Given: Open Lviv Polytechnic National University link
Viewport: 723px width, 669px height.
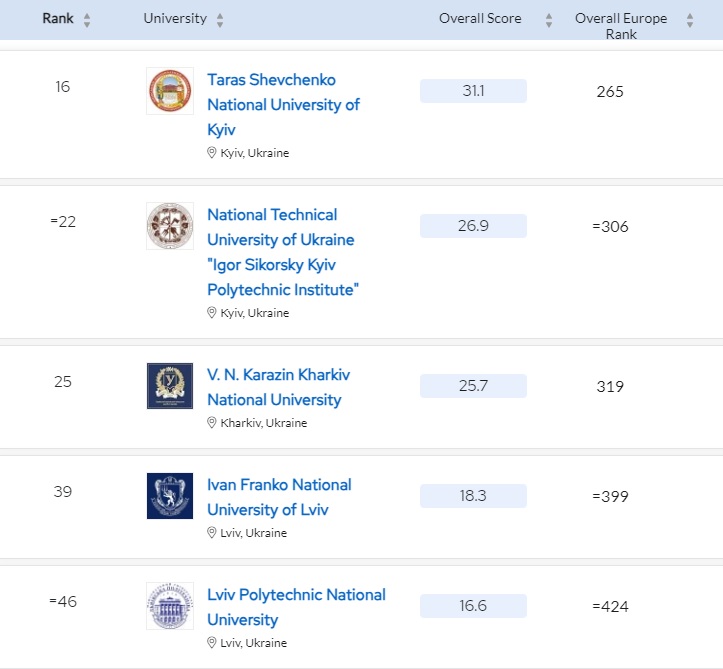Looking at the screenshot, I should click(296, 606).
